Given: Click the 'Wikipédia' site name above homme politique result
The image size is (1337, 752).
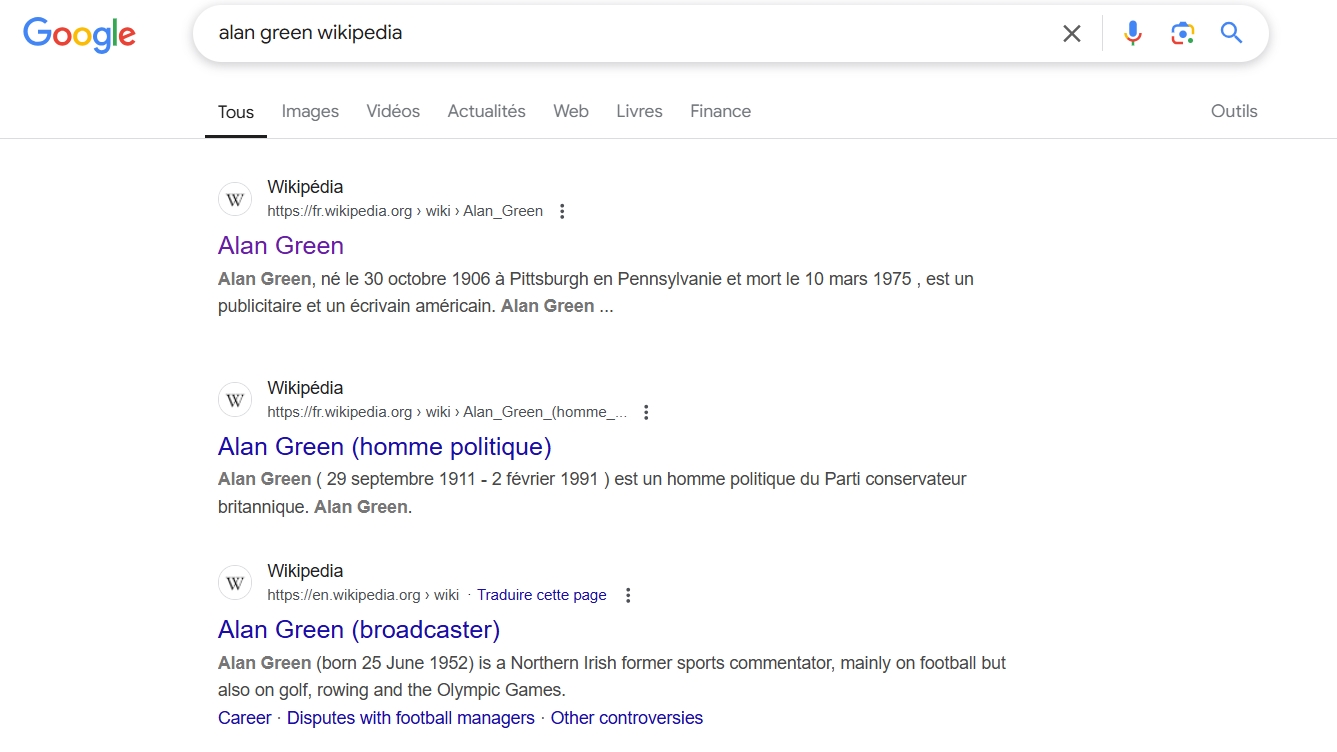Looking at the screenshot, I should [x=305, y=388].
